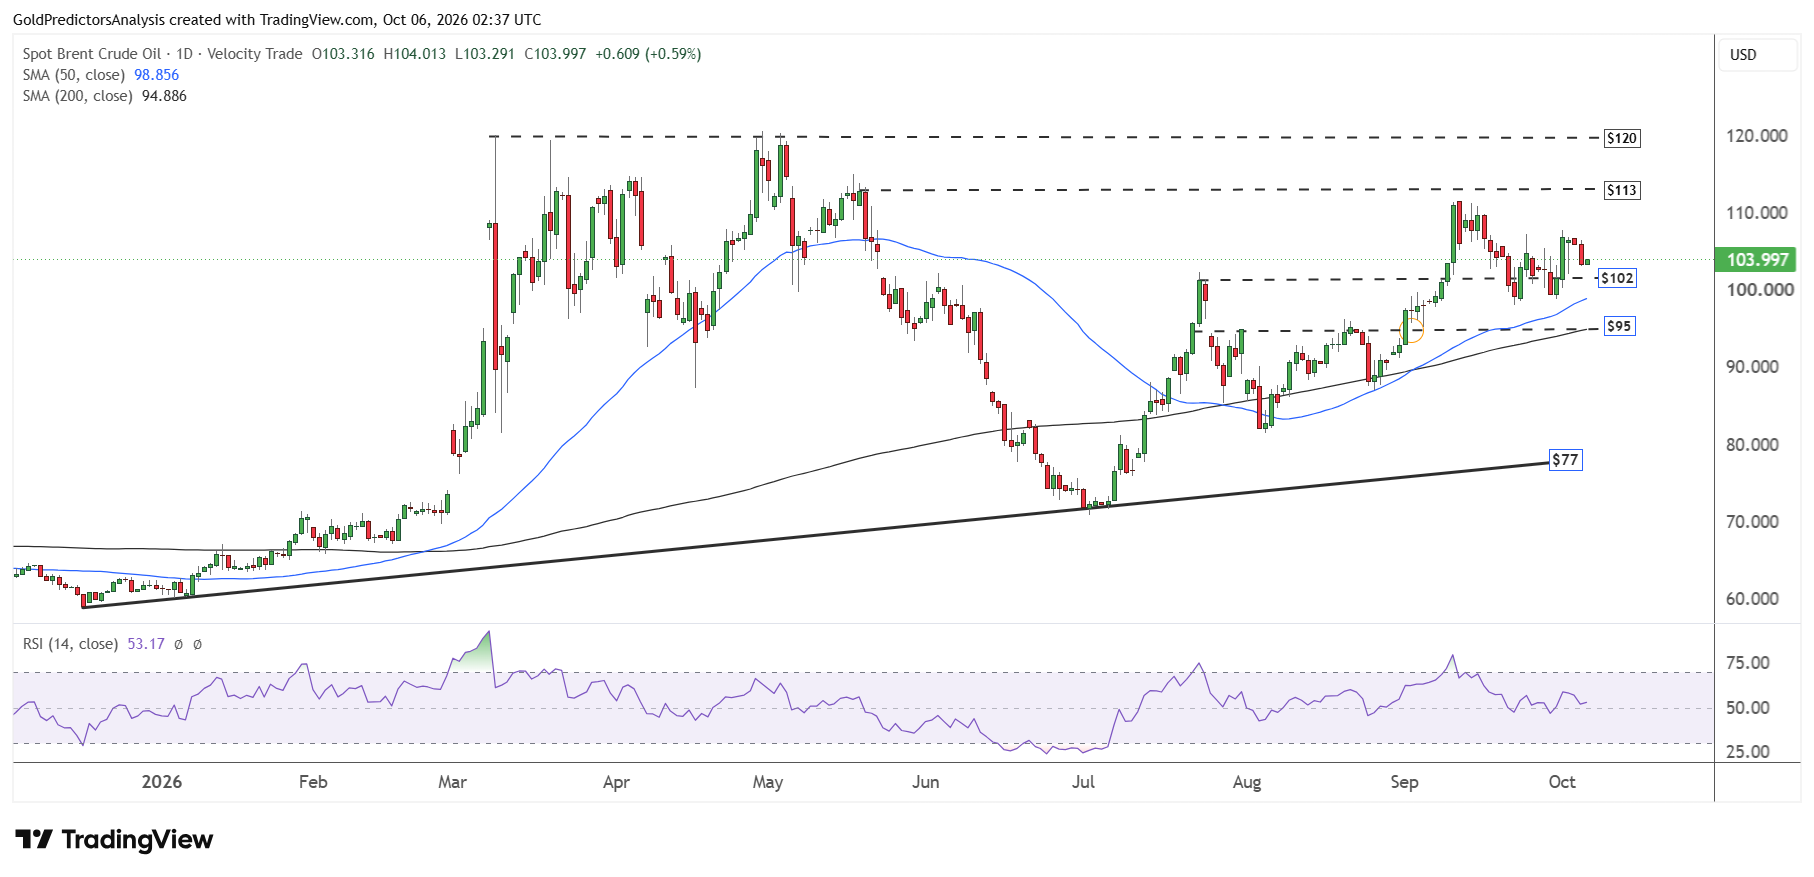Image resolution: width=1814 pixels, height=877 pixels.
Task: Click the 110.000 price axis label
Action: [x=1757, y=213]
